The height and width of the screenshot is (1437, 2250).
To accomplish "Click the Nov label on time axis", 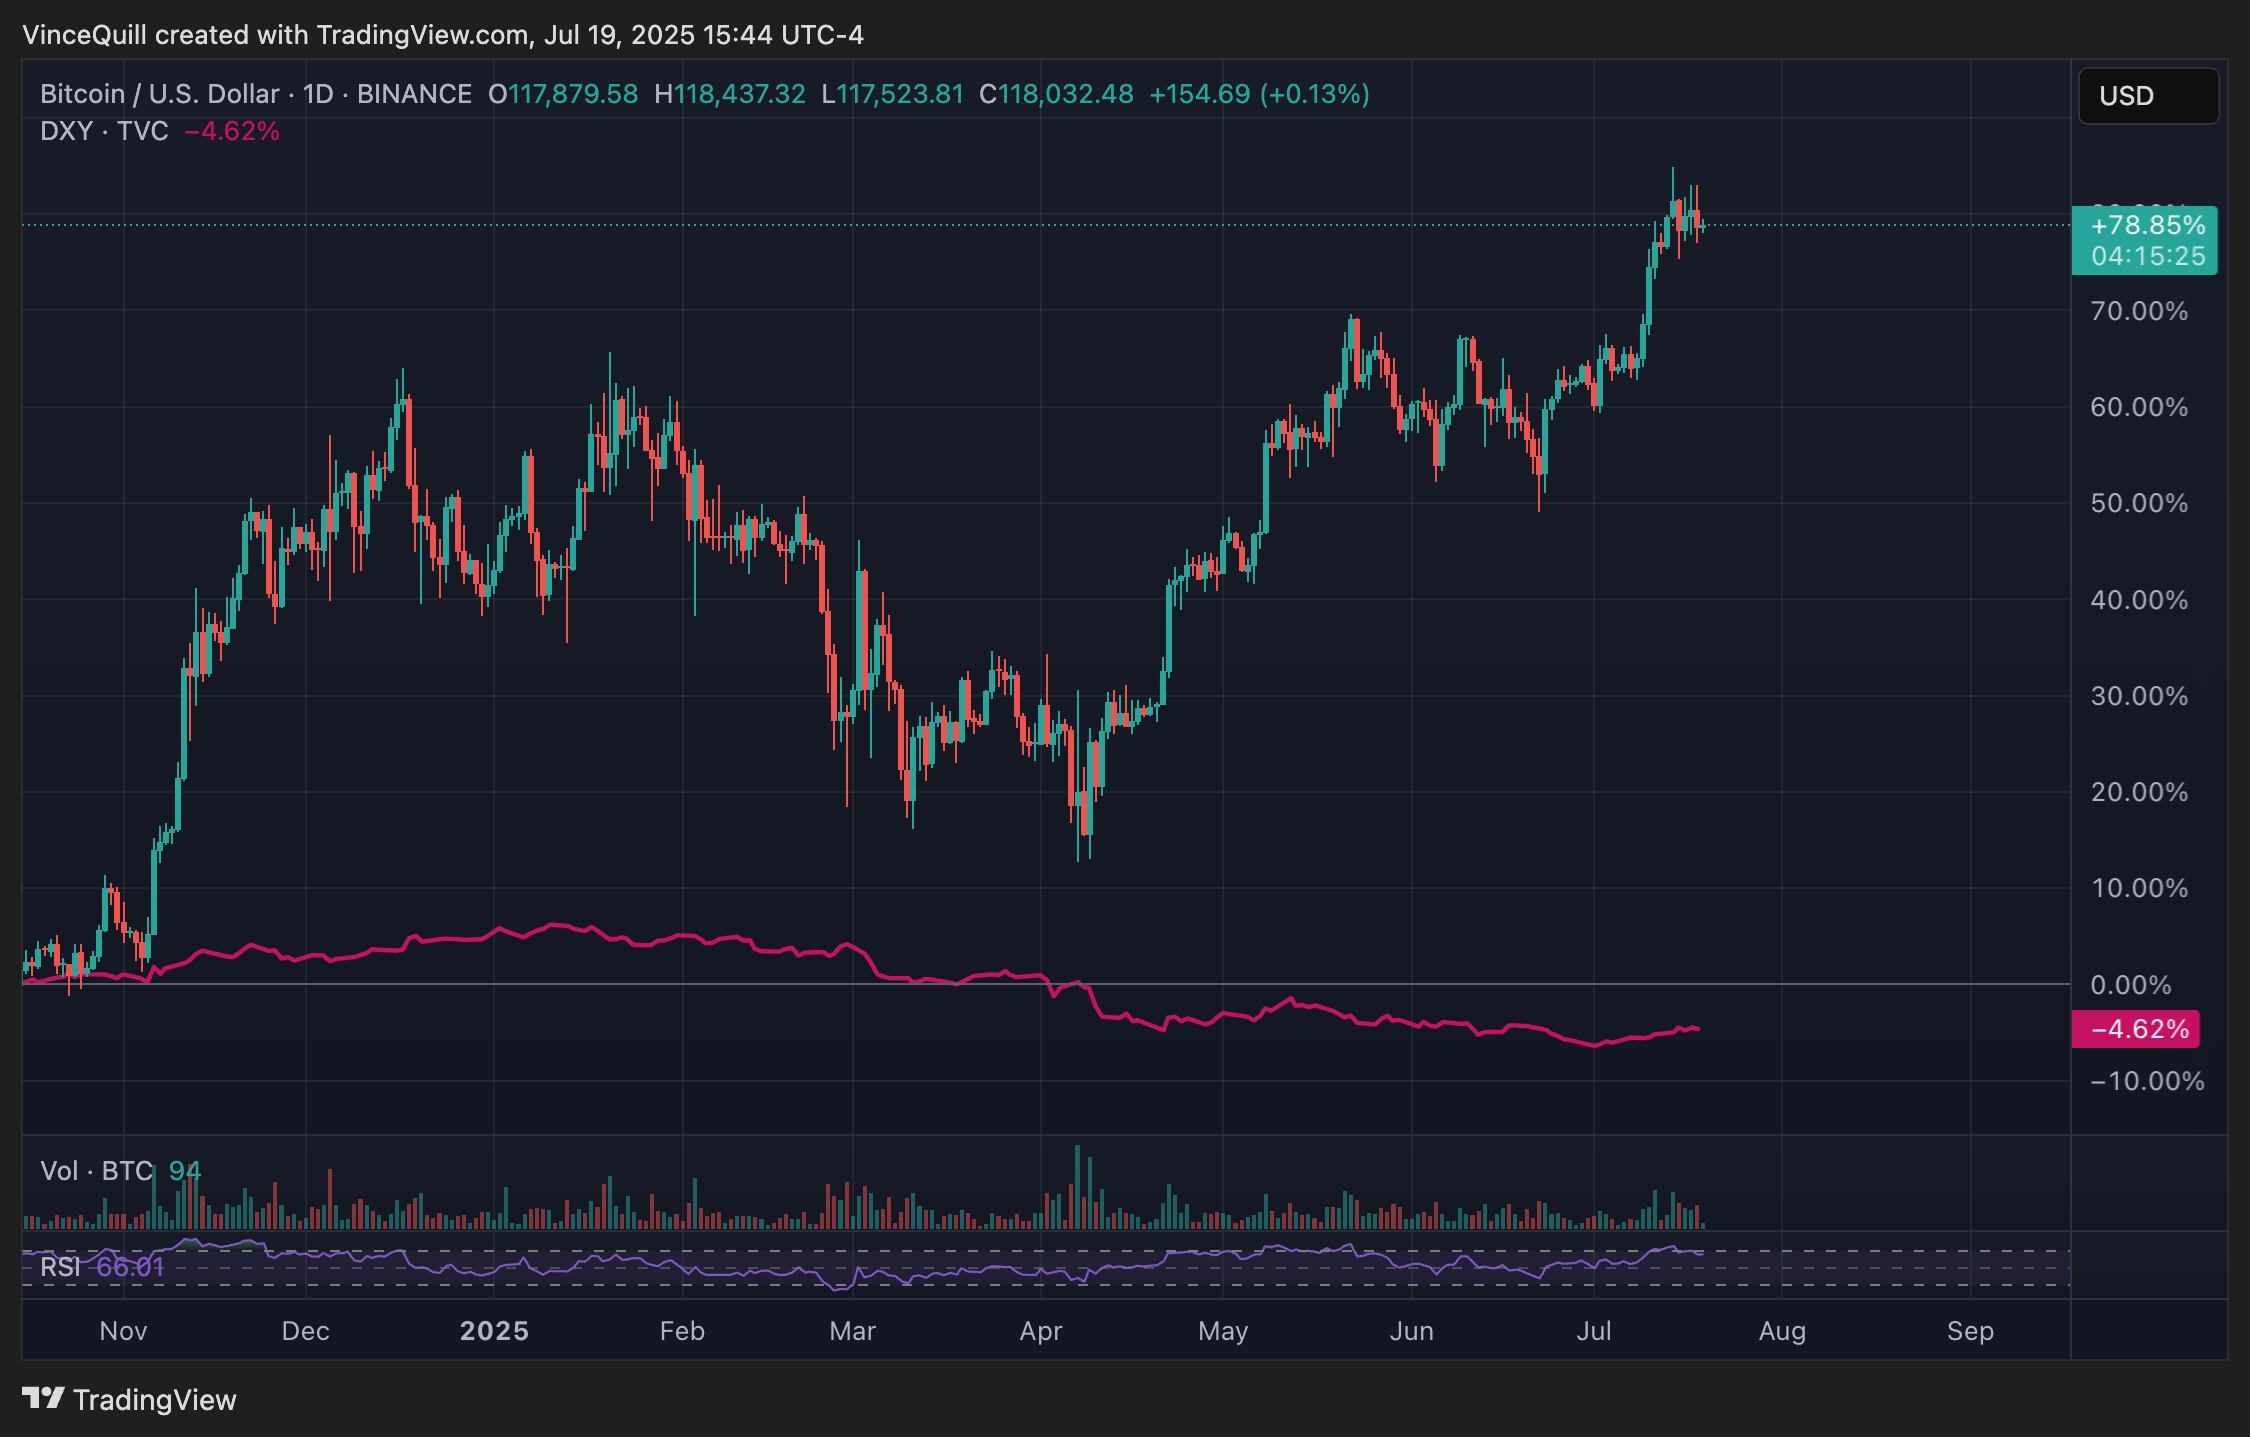I will (x=124, y=1331).
